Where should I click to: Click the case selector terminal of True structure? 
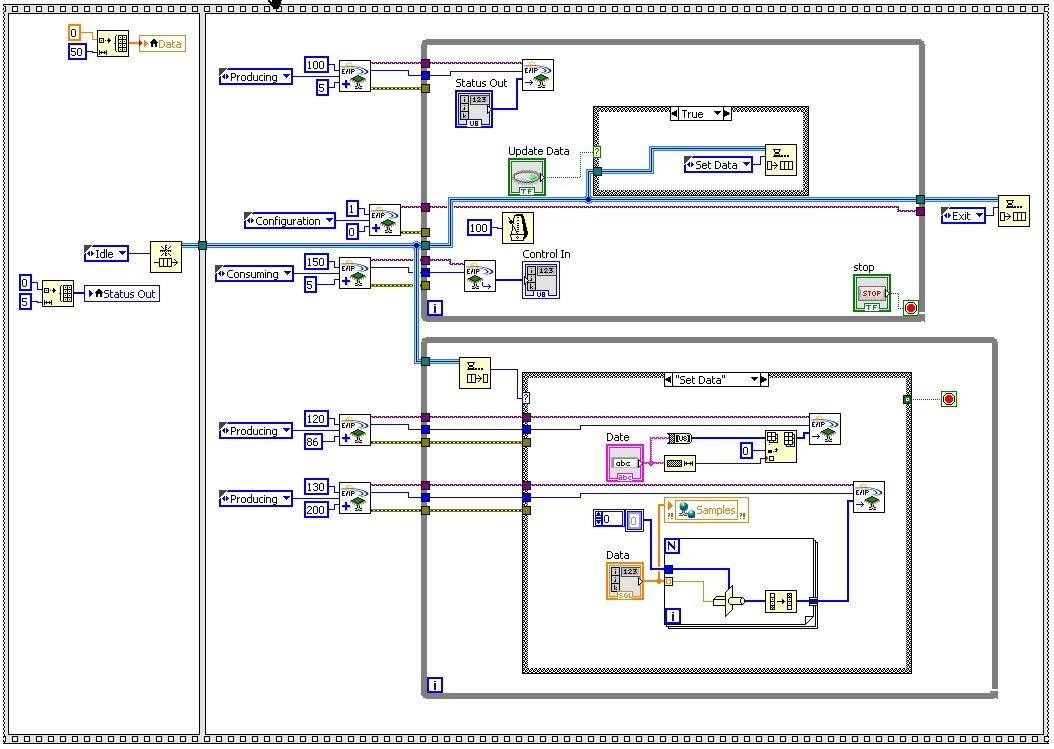[x=596, y=152]
